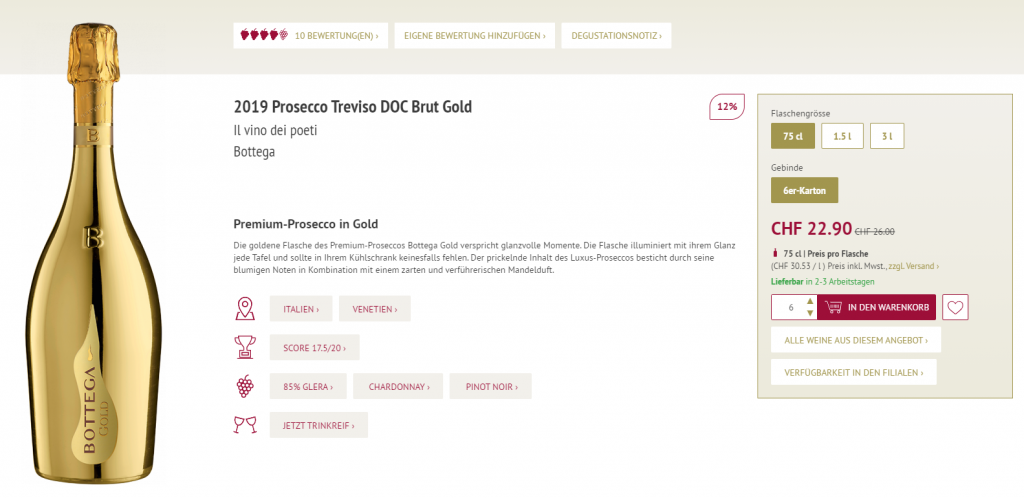Click the grape variety icon

click(x=244, y=386)
